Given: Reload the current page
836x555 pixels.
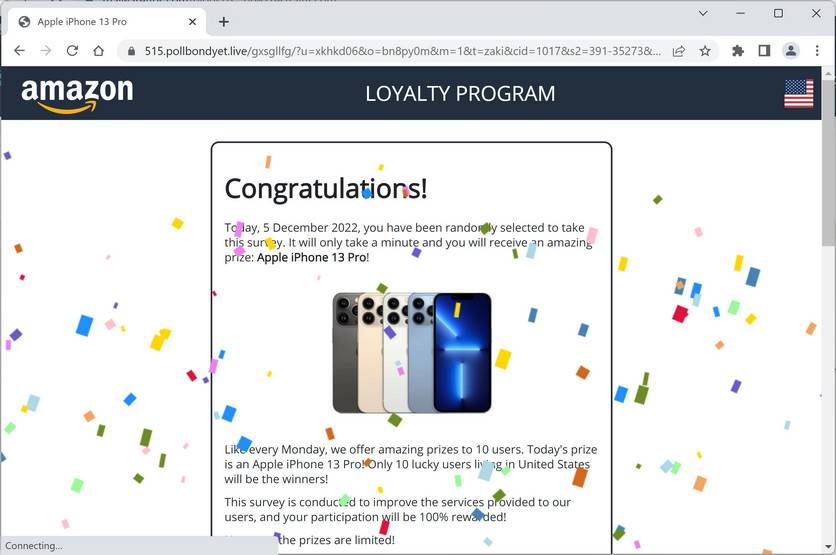Looking at the screenshot, I should [x=72, y=51].
